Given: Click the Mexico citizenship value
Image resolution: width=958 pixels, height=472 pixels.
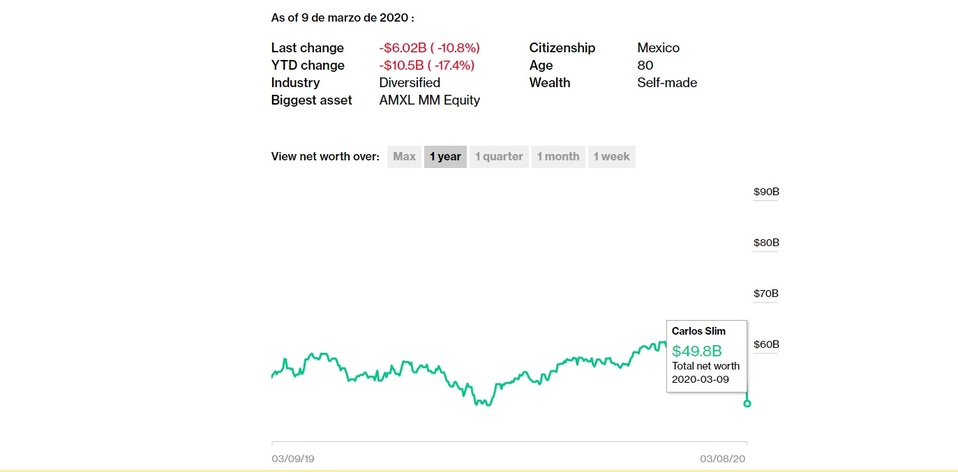Looking at the screenshot, I should pos(660,48).
